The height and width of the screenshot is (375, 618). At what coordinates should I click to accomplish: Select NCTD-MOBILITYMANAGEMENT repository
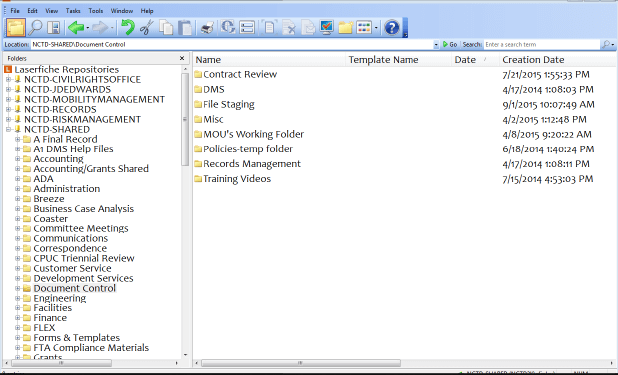click(x=94, y=99)
